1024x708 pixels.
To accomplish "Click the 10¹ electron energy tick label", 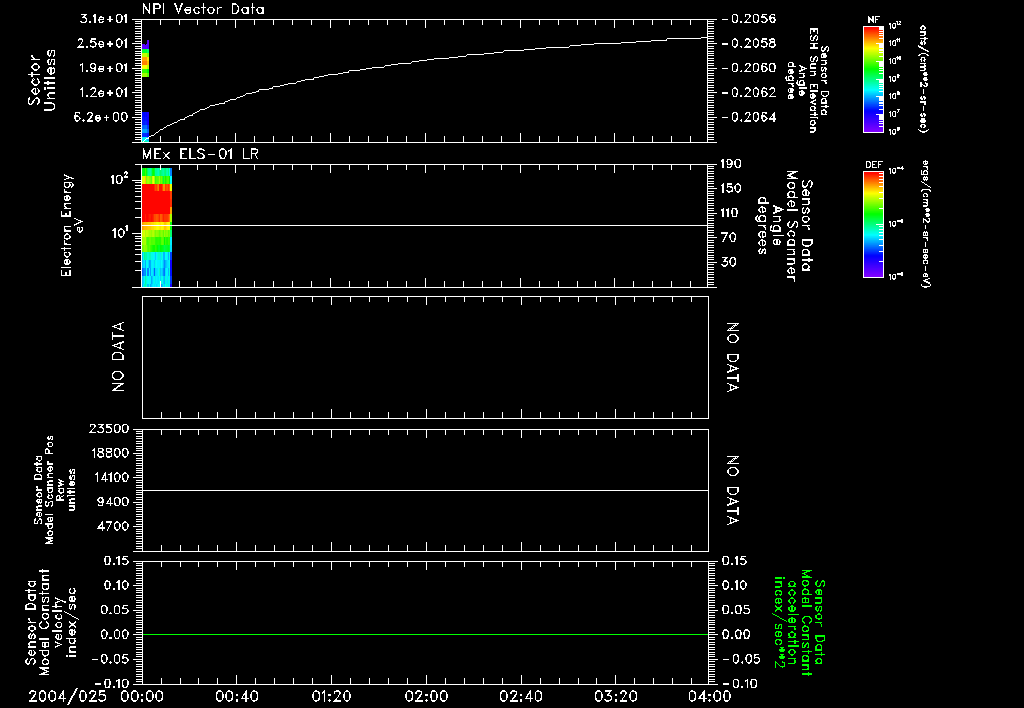I will tap(118, 232).
